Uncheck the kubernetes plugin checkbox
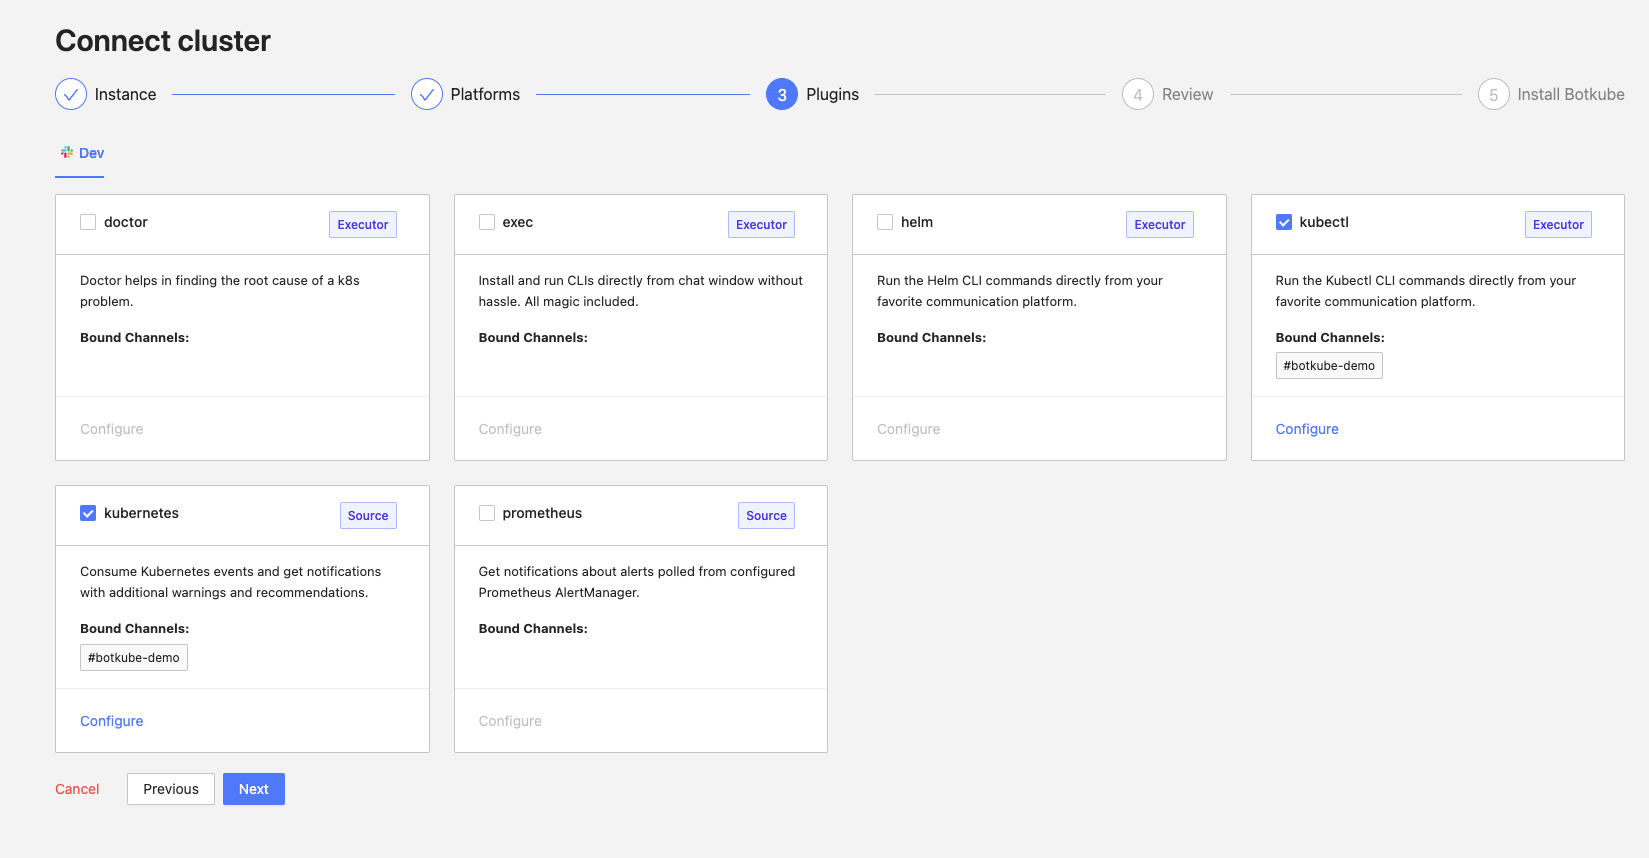Viewport: 1649px width, 858px height. pyautogui.click(x=88, y=513)
